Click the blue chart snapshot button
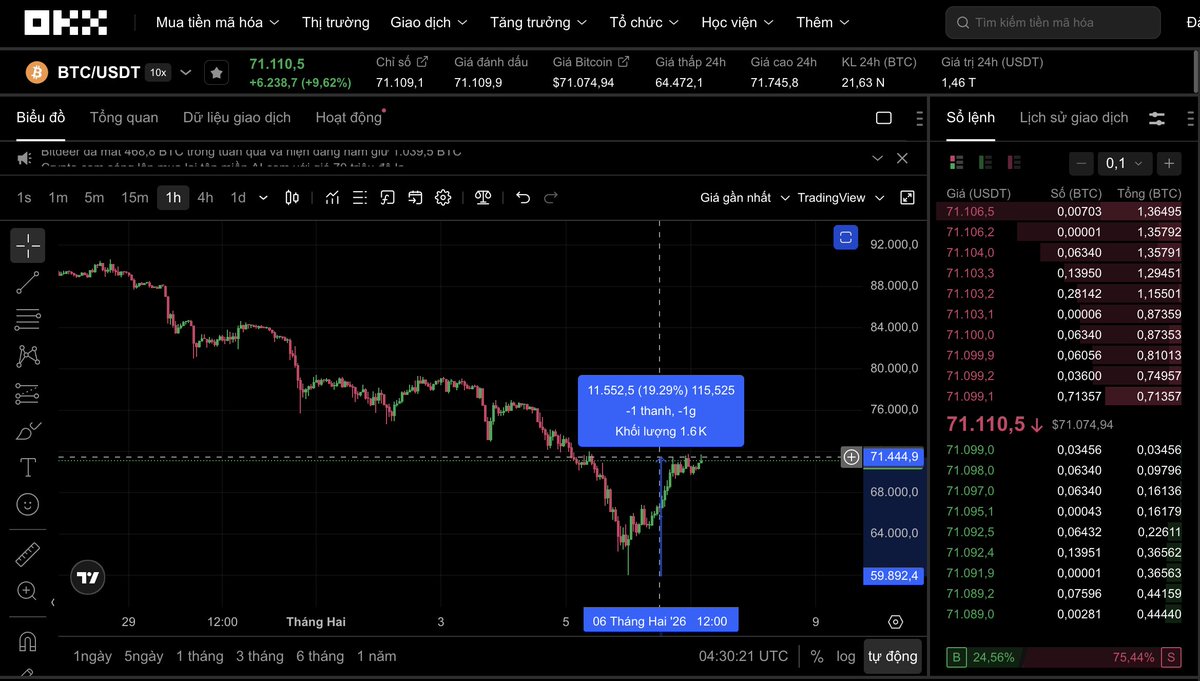The height and width of the screenshot is (681, 1200). pyautogui.click(x=846, y=237)
